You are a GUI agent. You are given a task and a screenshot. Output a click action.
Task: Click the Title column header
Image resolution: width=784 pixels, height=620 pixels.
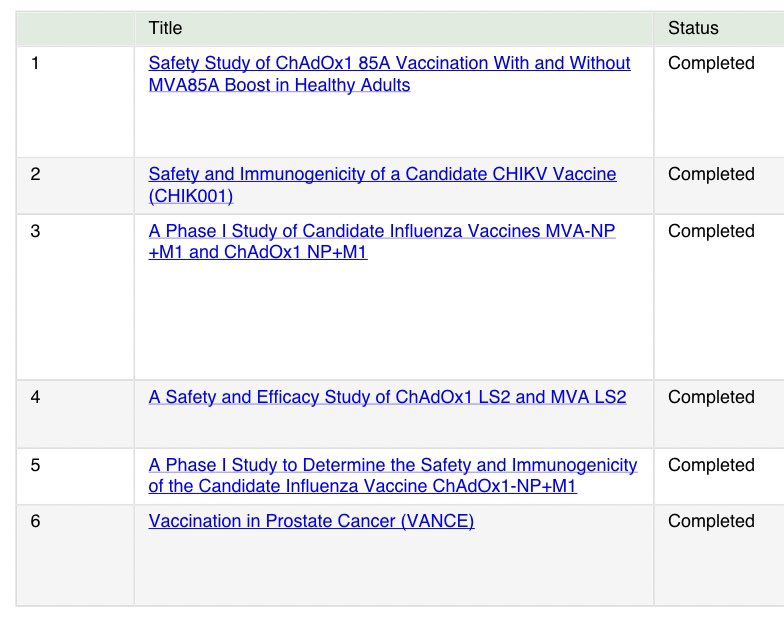tap(165, 28)
